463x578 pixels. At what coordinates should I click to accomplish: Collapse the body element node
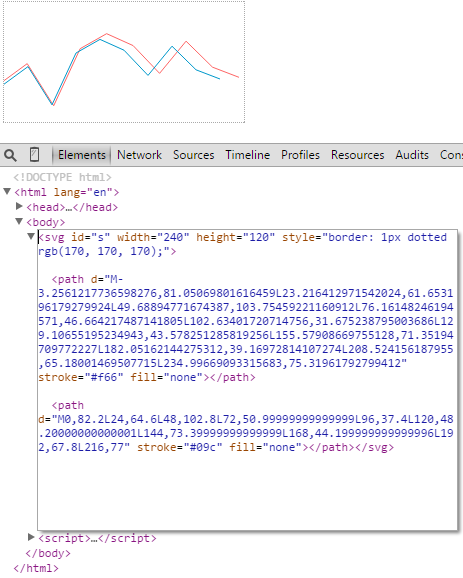19,221
